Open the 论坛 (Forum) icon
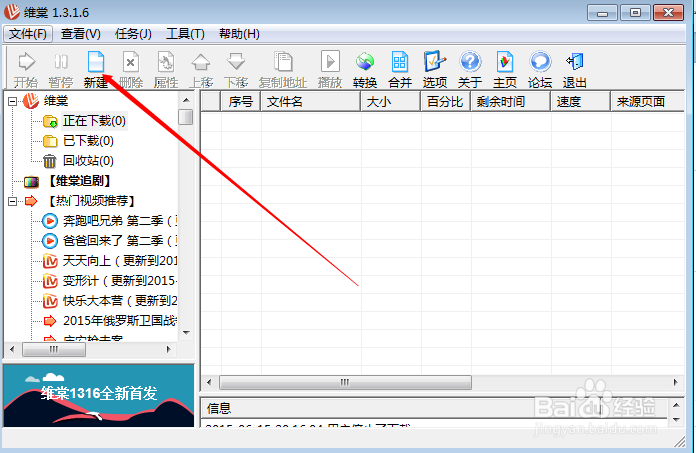696x453 pixels. tap(540, 70)
